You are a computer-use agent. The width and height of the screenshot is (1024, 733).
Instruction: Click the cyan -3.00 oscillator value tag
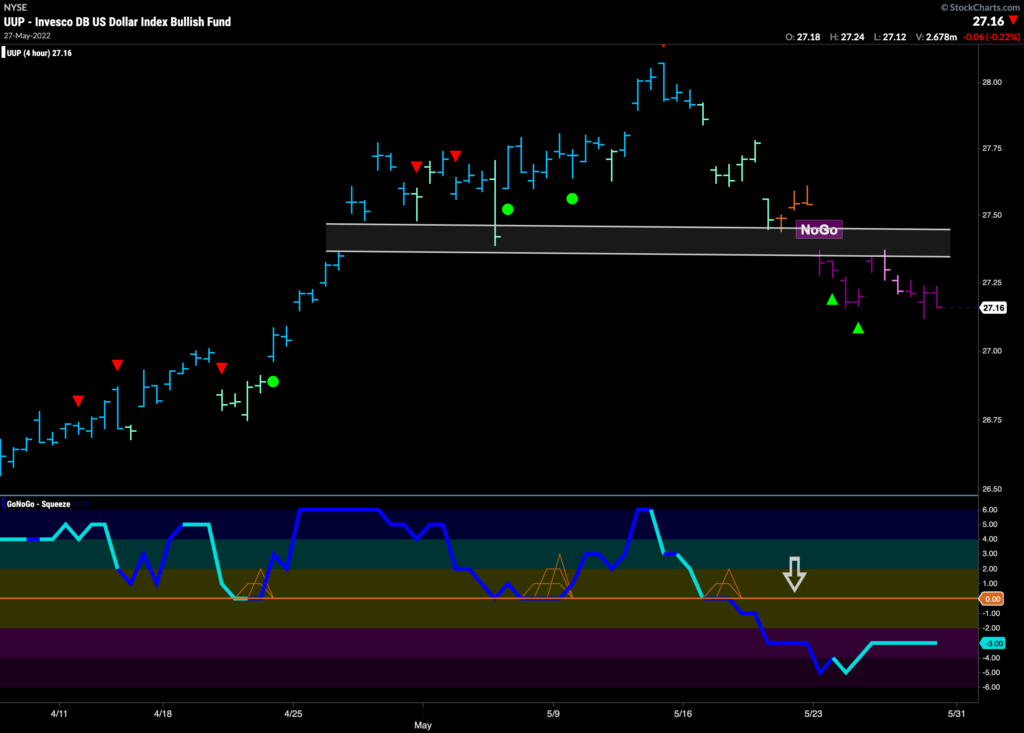pos(993,643)
